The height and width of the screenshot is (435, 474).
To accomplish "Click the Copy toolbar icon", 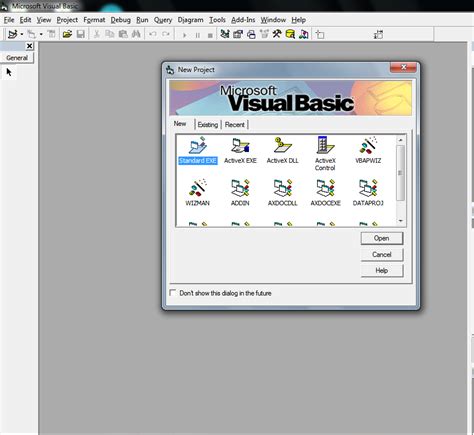I will pyautogui.click(x=110, y=34).
